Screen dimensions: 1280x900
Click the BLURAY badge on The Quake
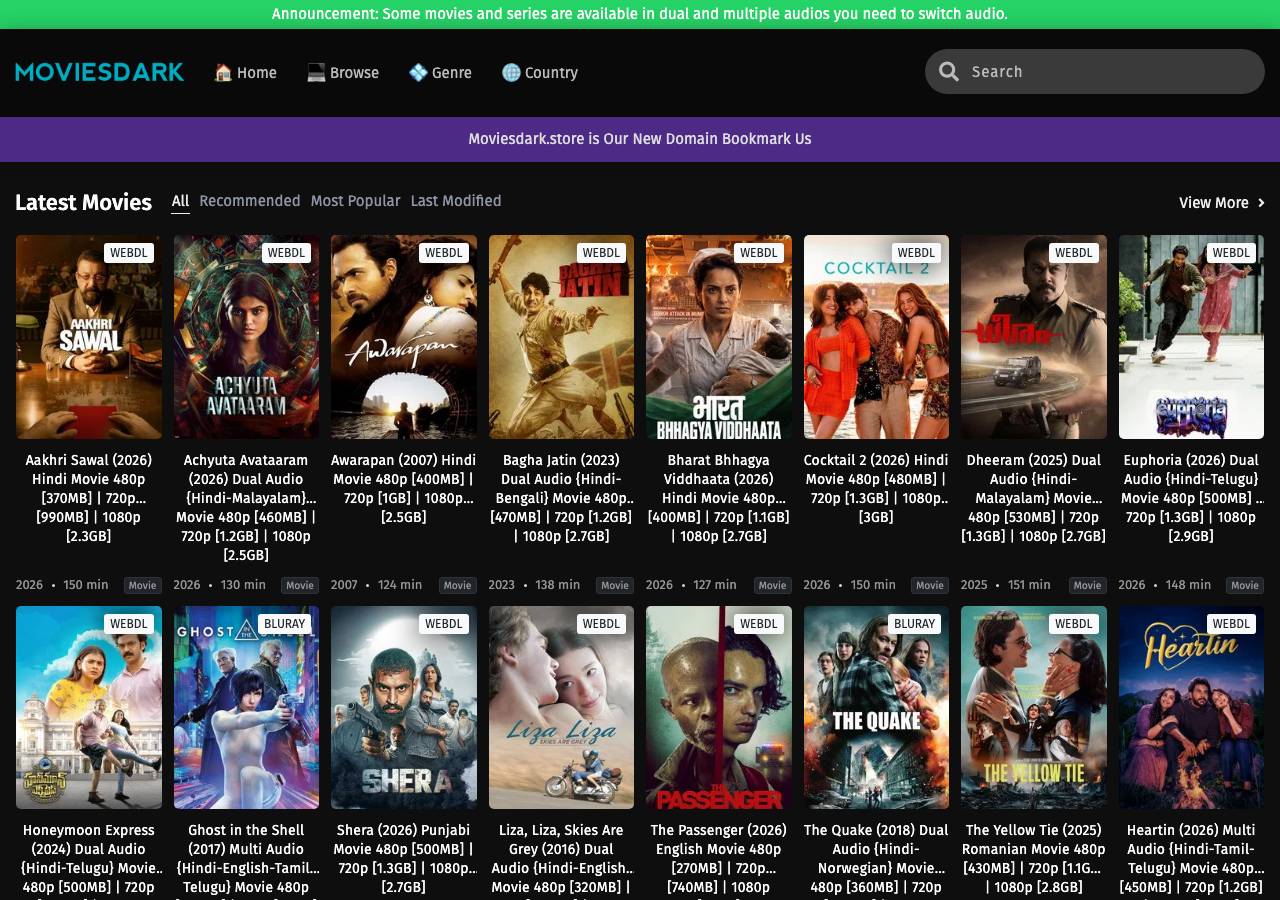pos(914,623)
